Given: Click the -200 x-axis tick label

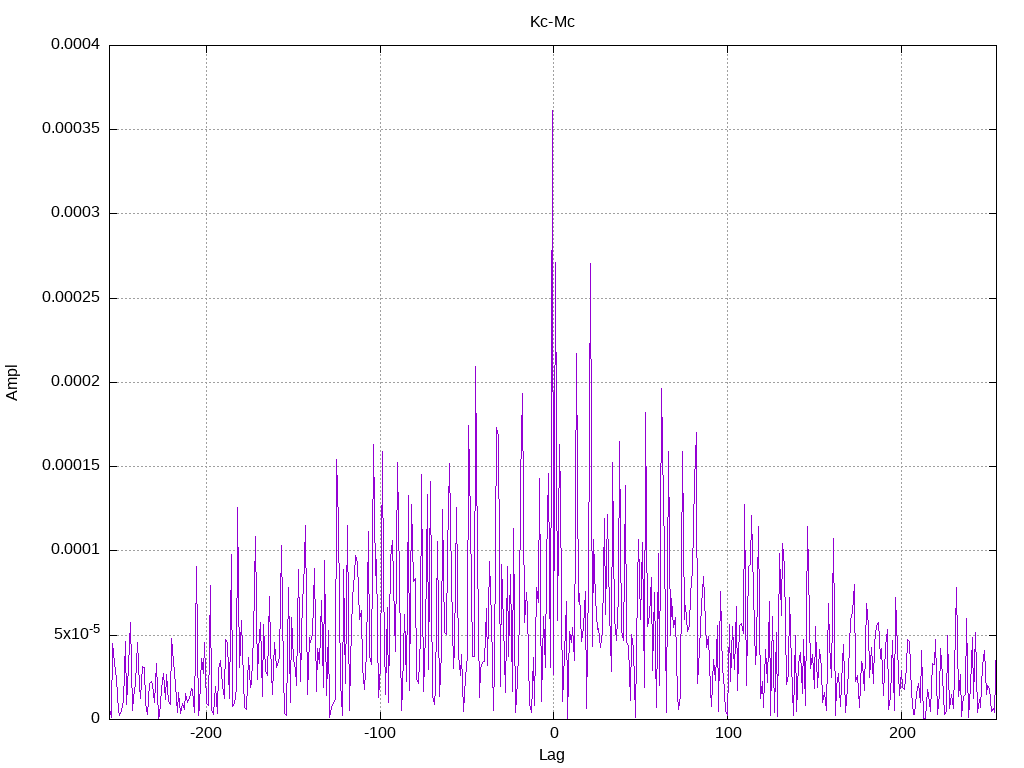Looking at the screenshot, I should (206, 733).
